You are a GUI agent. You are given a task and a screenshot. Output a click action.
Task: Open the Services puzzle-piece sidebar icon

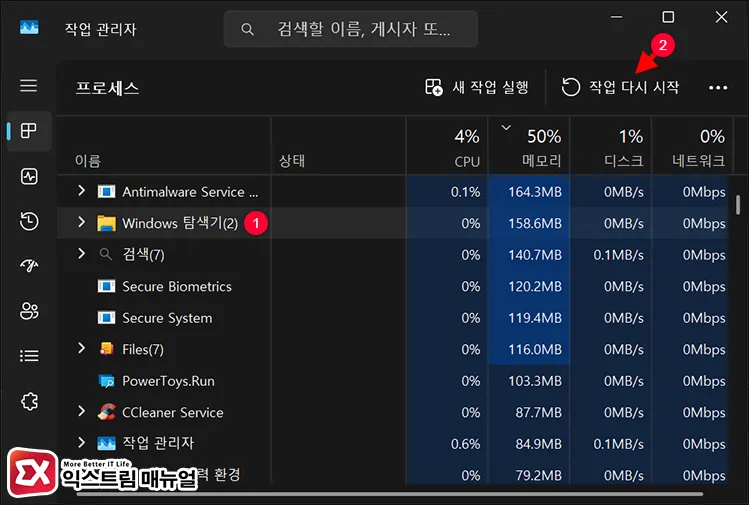[x=29, y=401]
